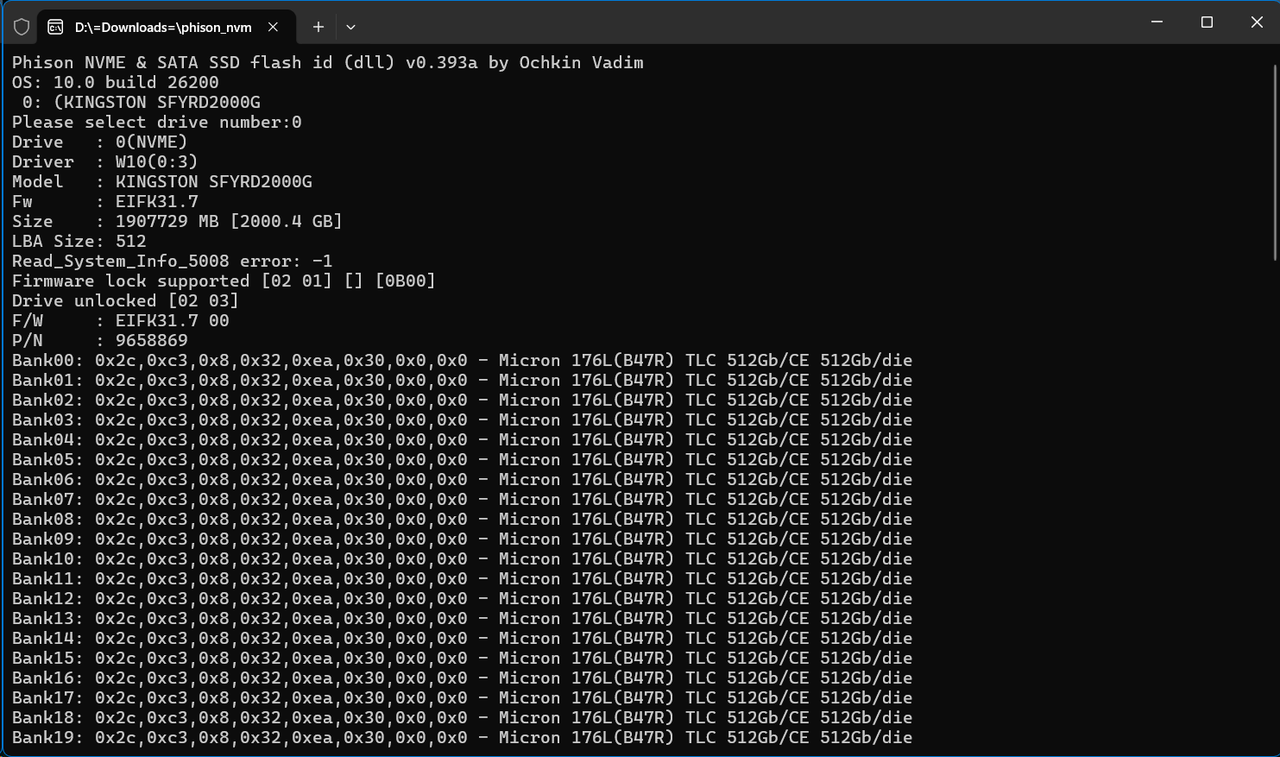Click the terminal icon on the phison_nvm tab

[56, 26]
